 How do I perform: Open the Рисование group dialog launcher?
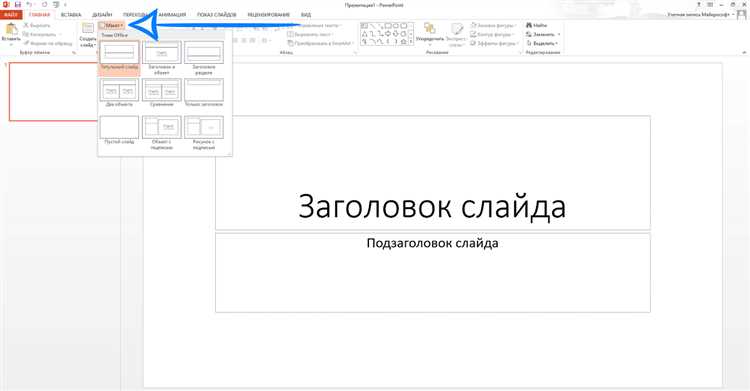coord(519,53)
